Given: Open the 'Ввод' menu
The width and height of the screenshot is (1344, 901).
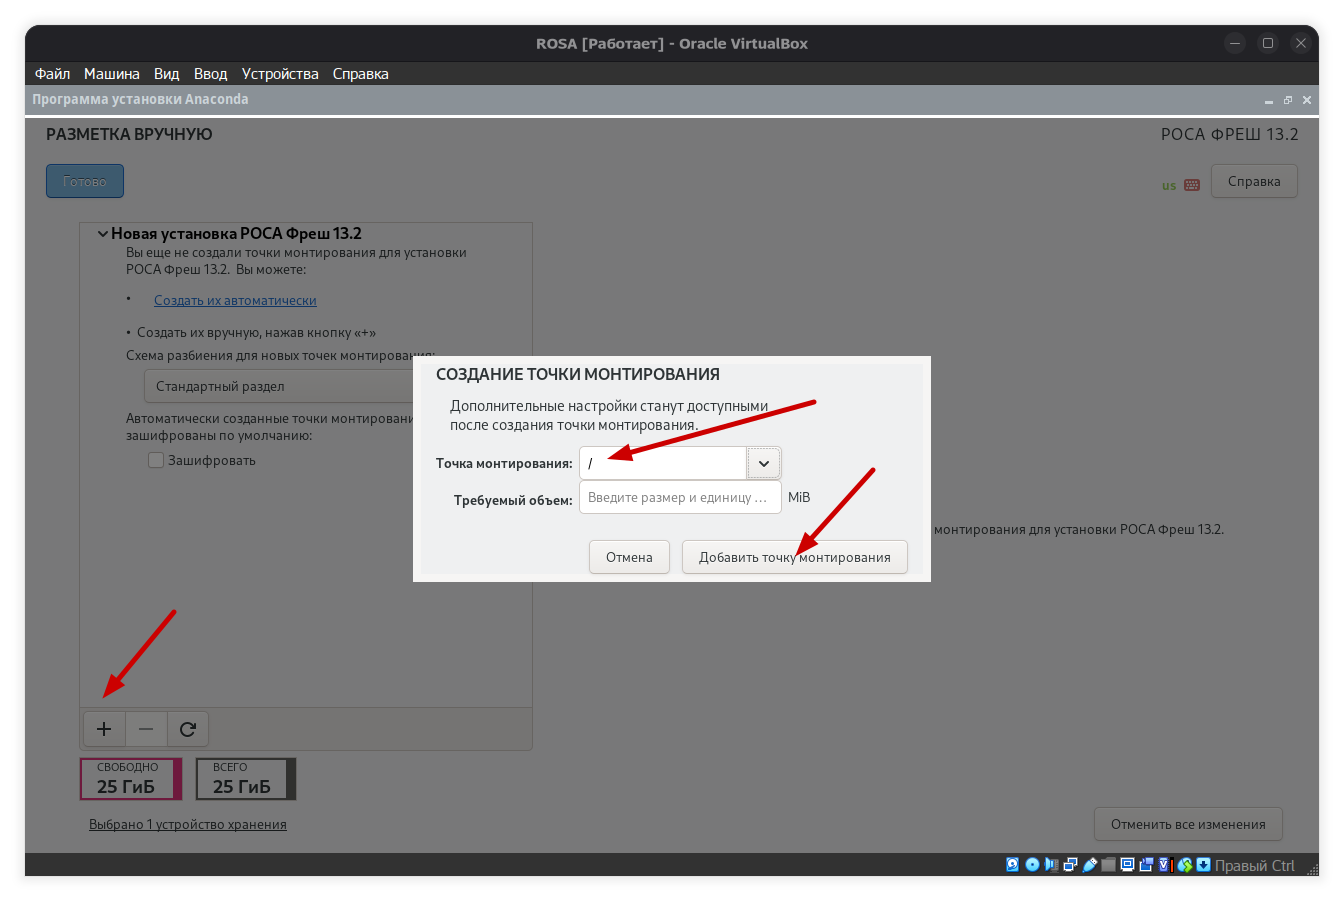Looking at the screenshot, I should coord(210,74).
